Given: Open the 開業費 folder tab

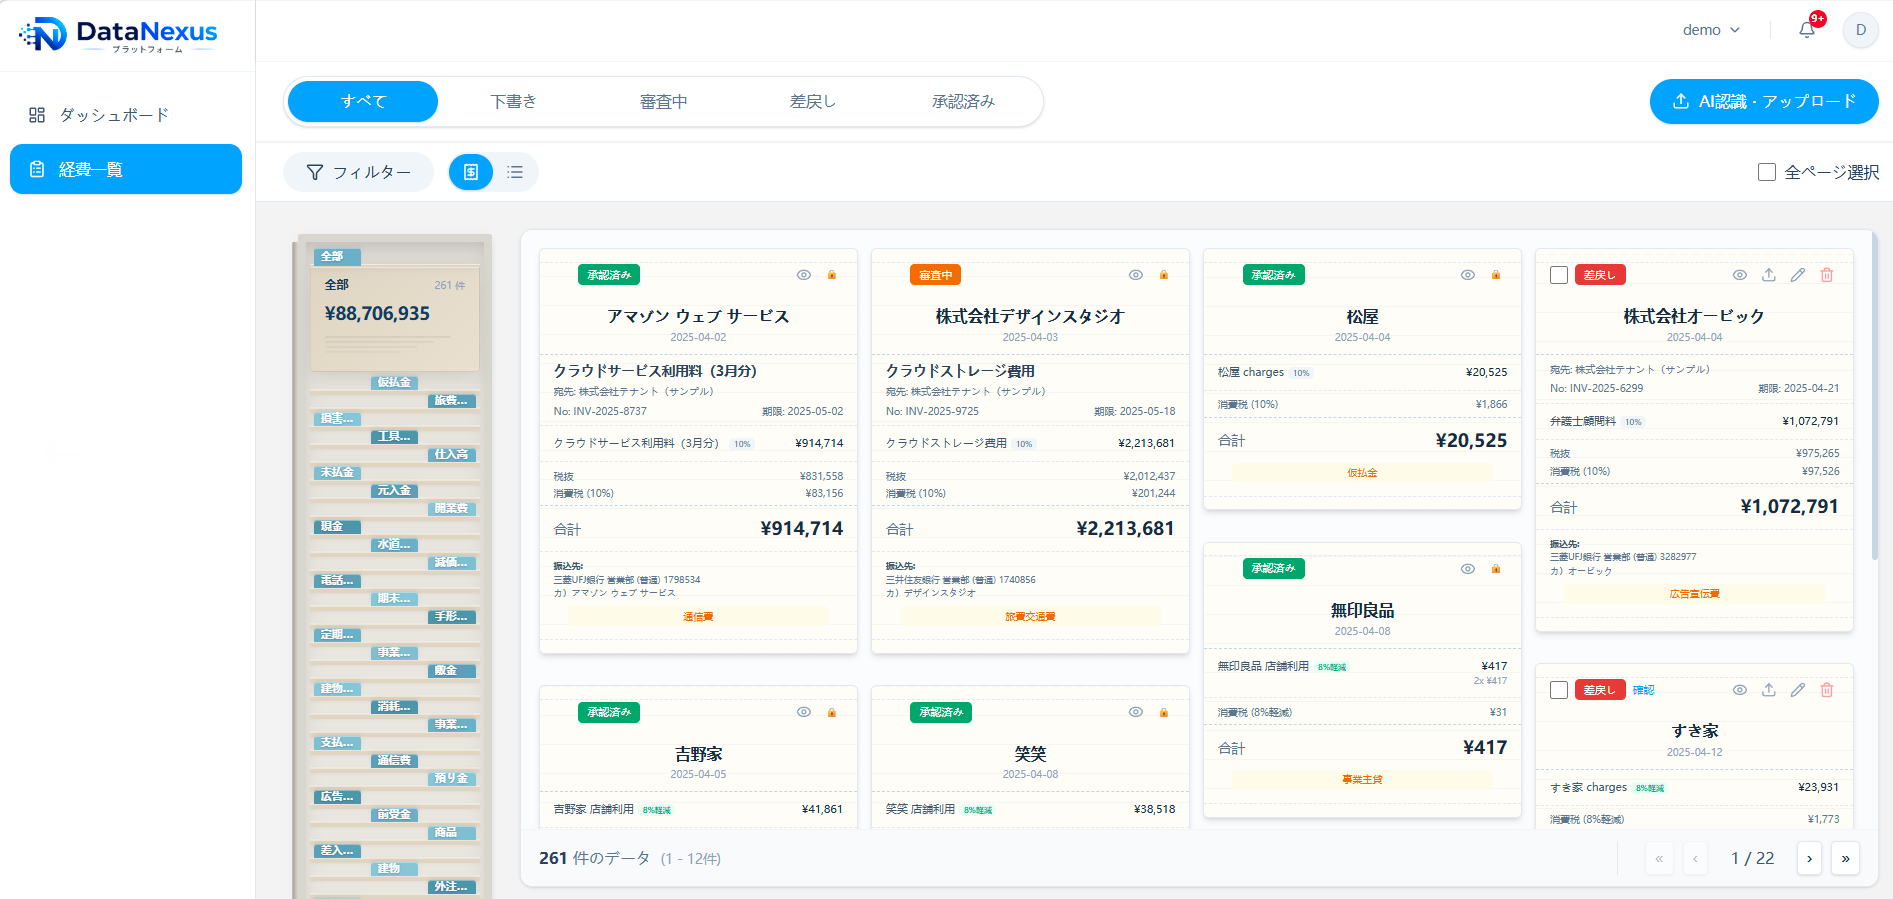Looking at the screenshot, I should [452, 508].
